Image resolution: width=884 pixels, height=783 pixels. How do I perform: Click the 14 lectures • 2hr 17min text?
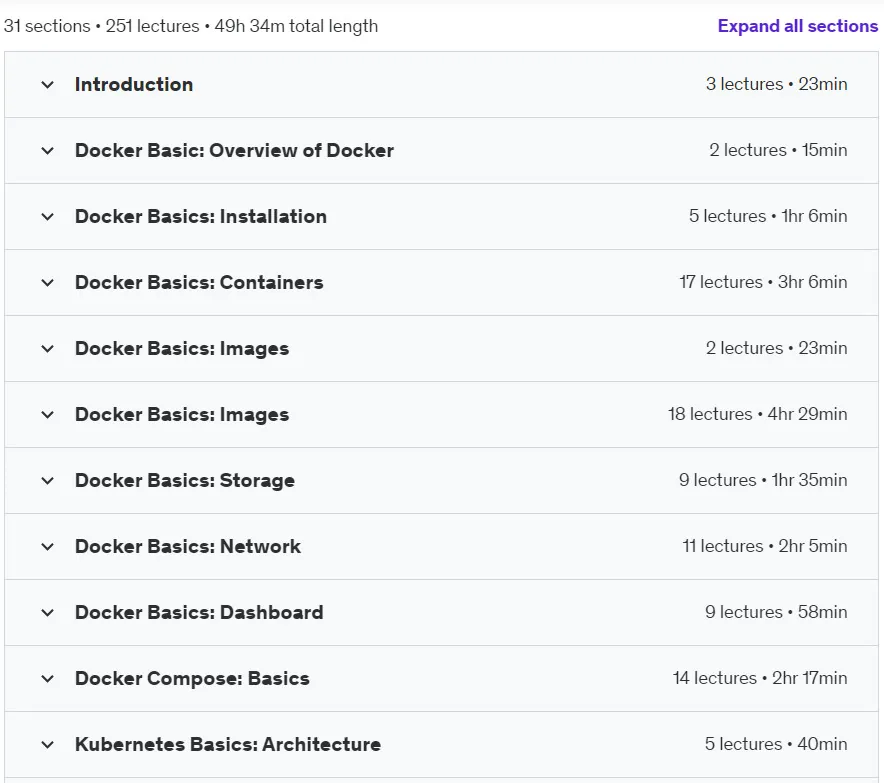(760, 678)
